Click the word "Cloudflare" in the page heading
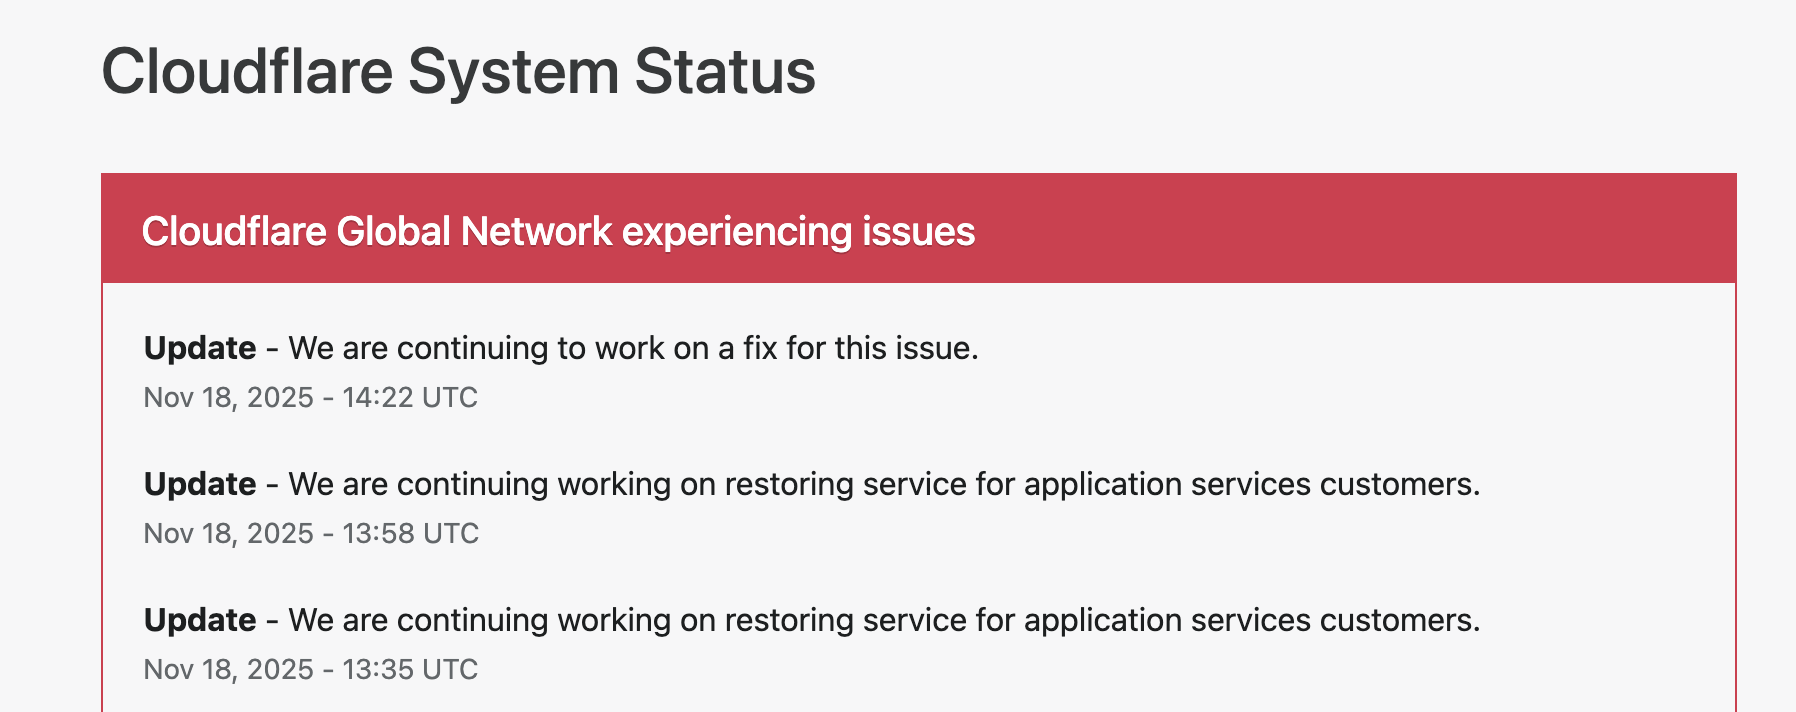Viewport: 1796px width, 712px height. click(247, 72)
